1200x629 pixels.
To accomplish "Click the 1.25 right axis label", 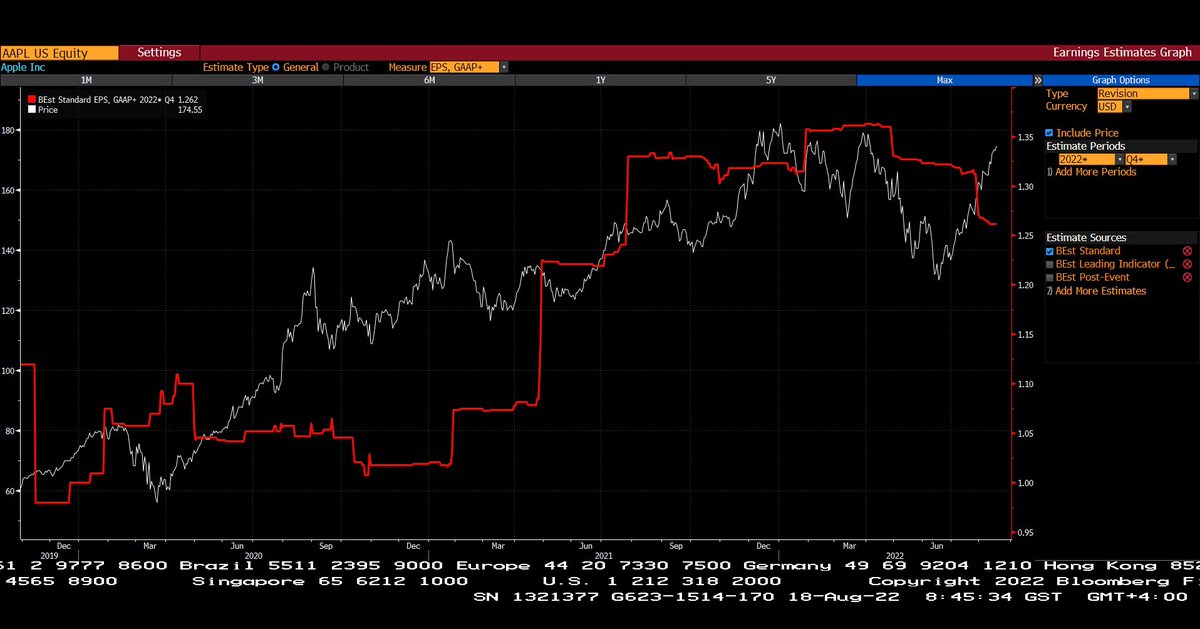I will coord(1025,236).
